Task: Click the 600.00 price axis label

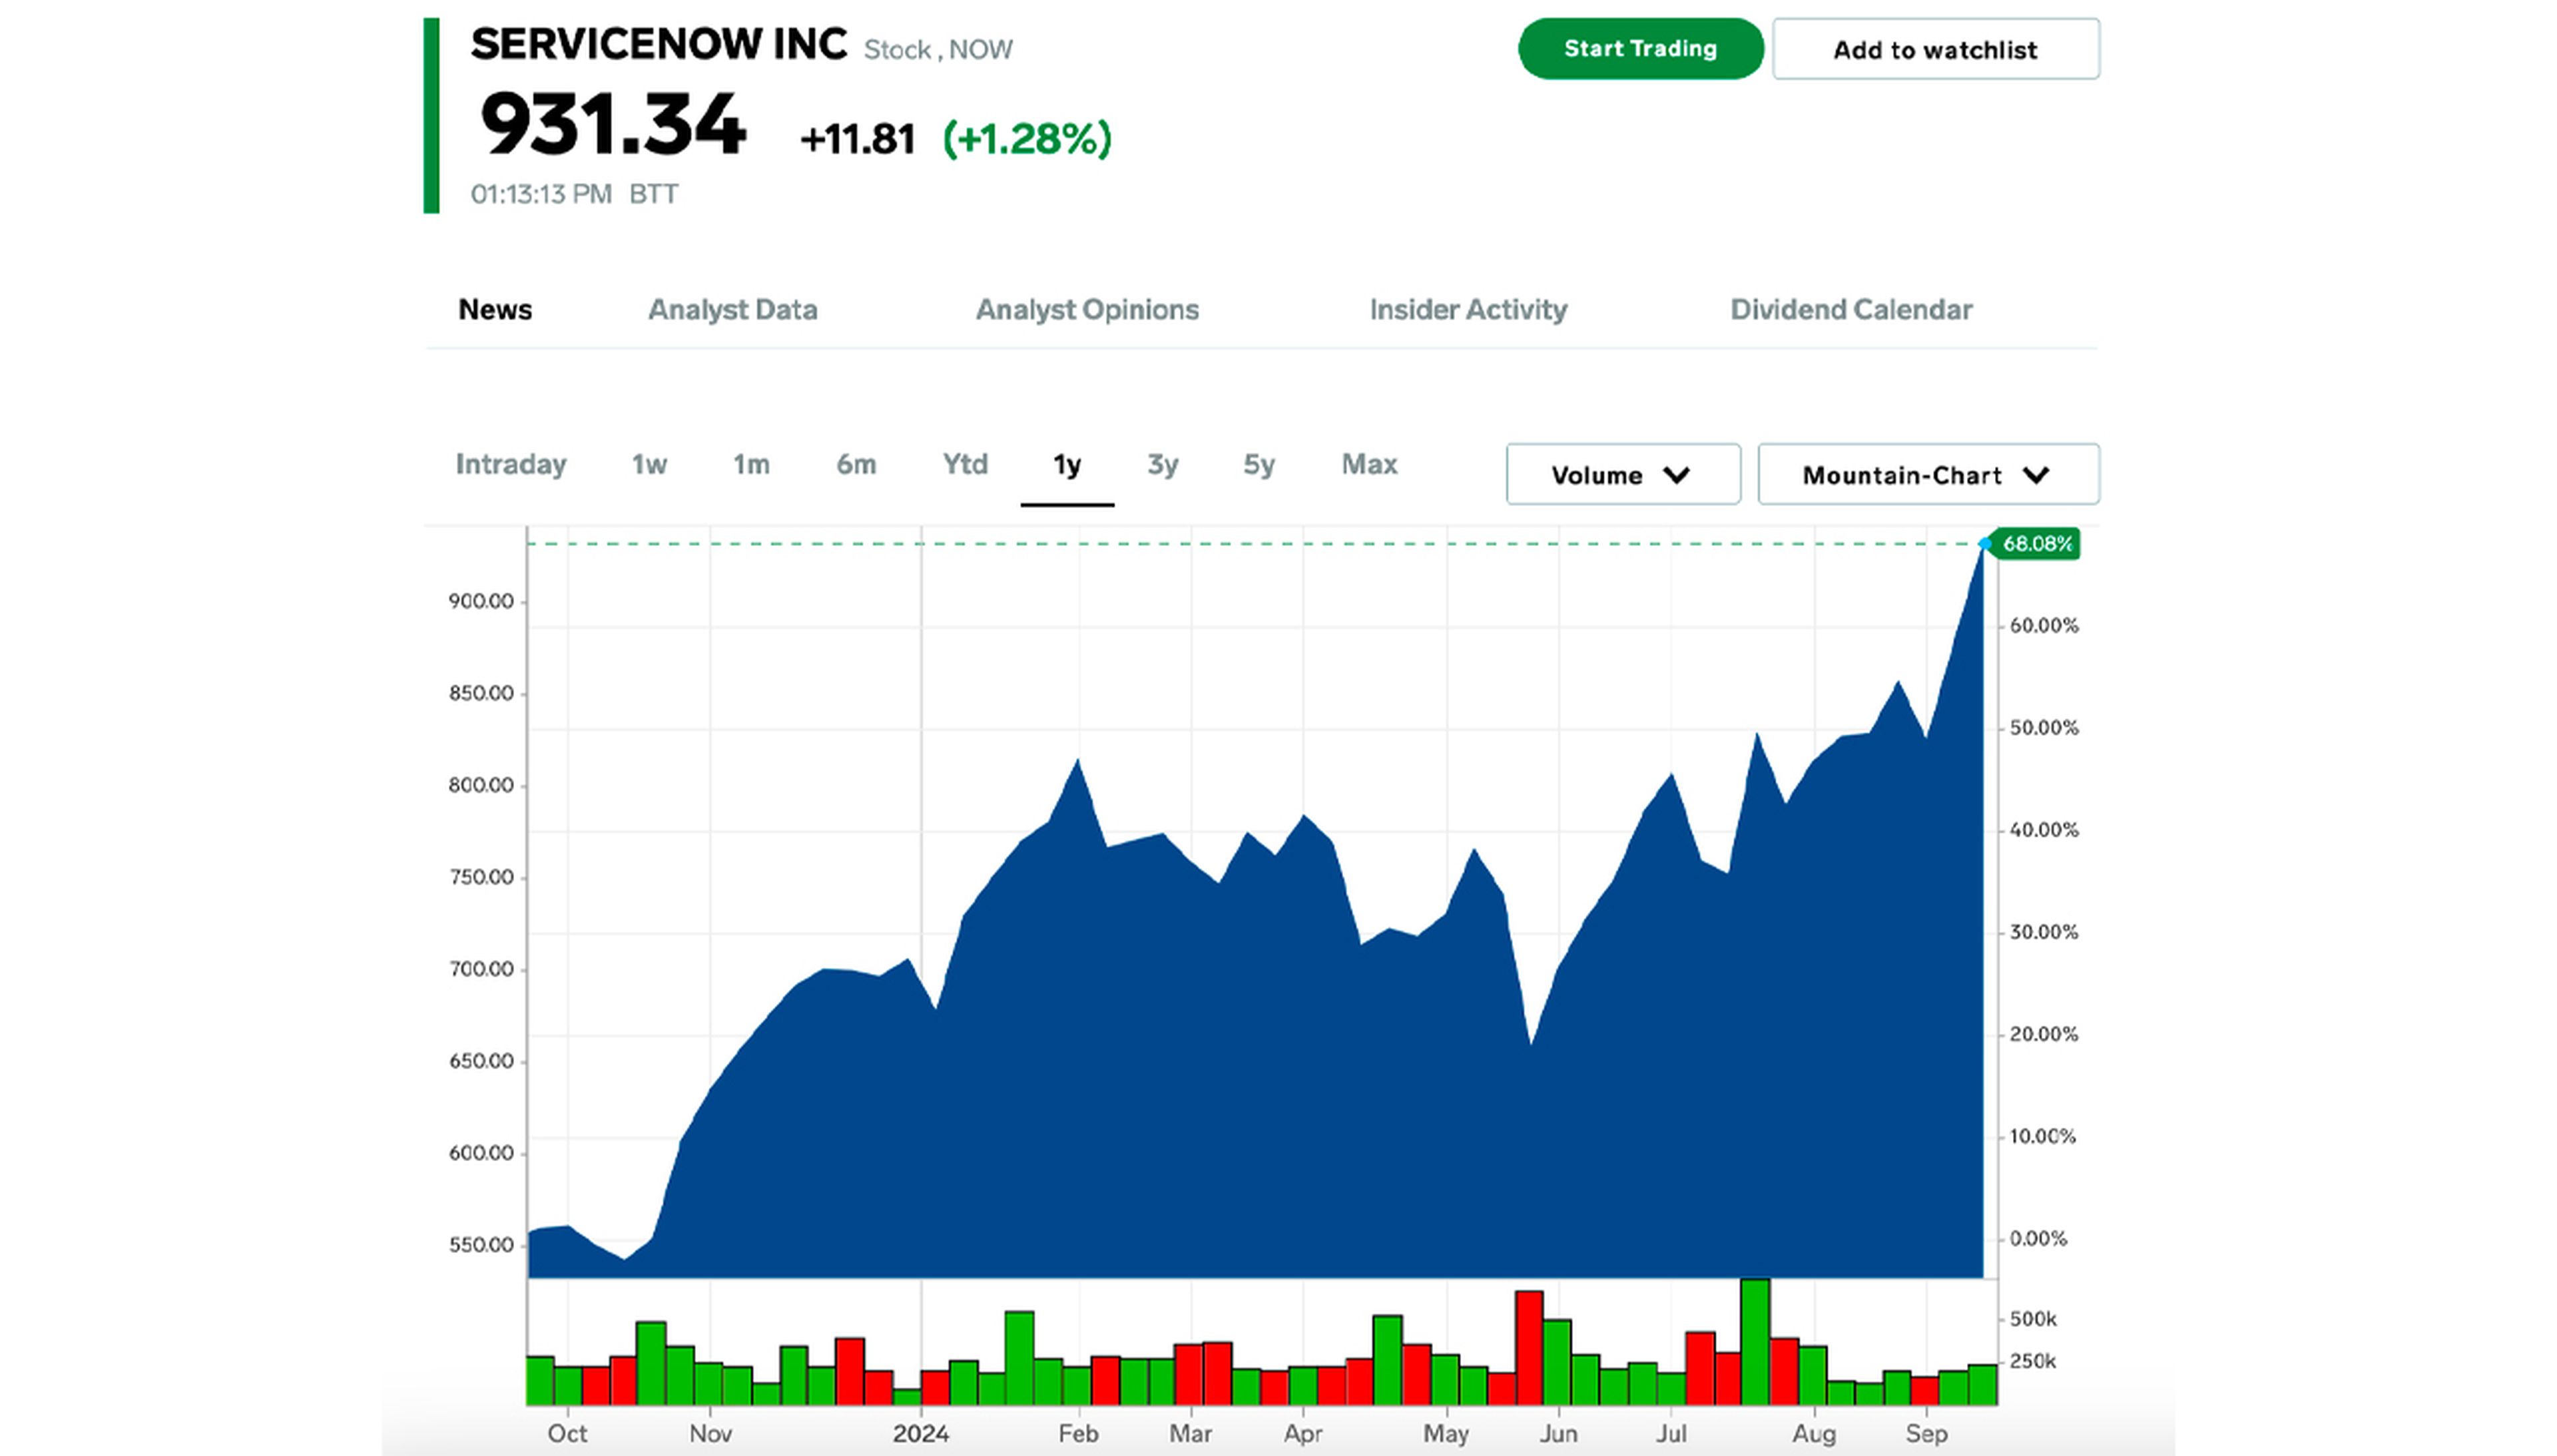Action: pyautogui.click(x=481, y=1153)
